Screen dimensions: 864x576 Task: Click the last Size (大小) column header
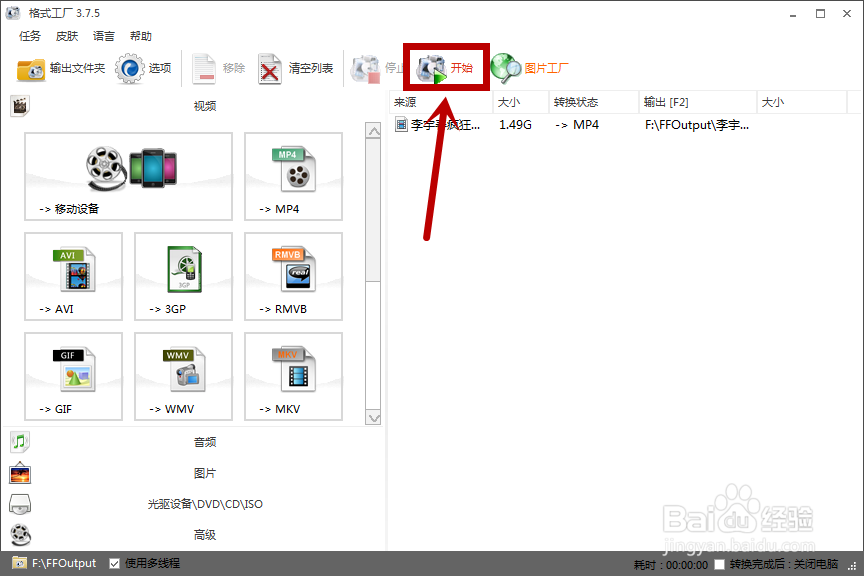pos(802,102)
